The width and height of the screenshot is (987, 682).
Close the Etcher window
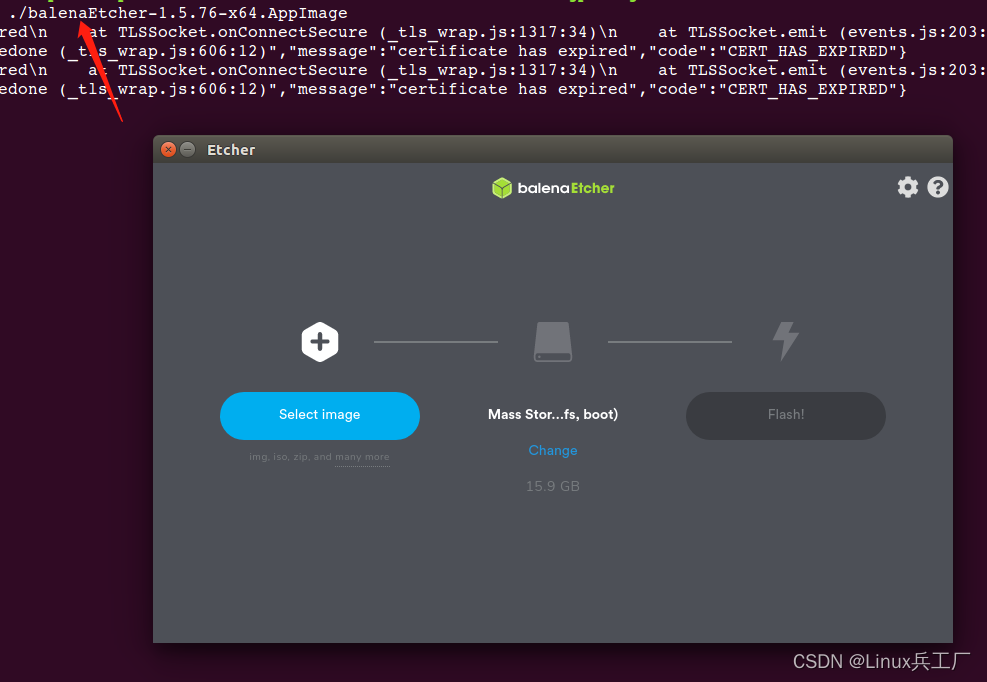tap(168, 149)
